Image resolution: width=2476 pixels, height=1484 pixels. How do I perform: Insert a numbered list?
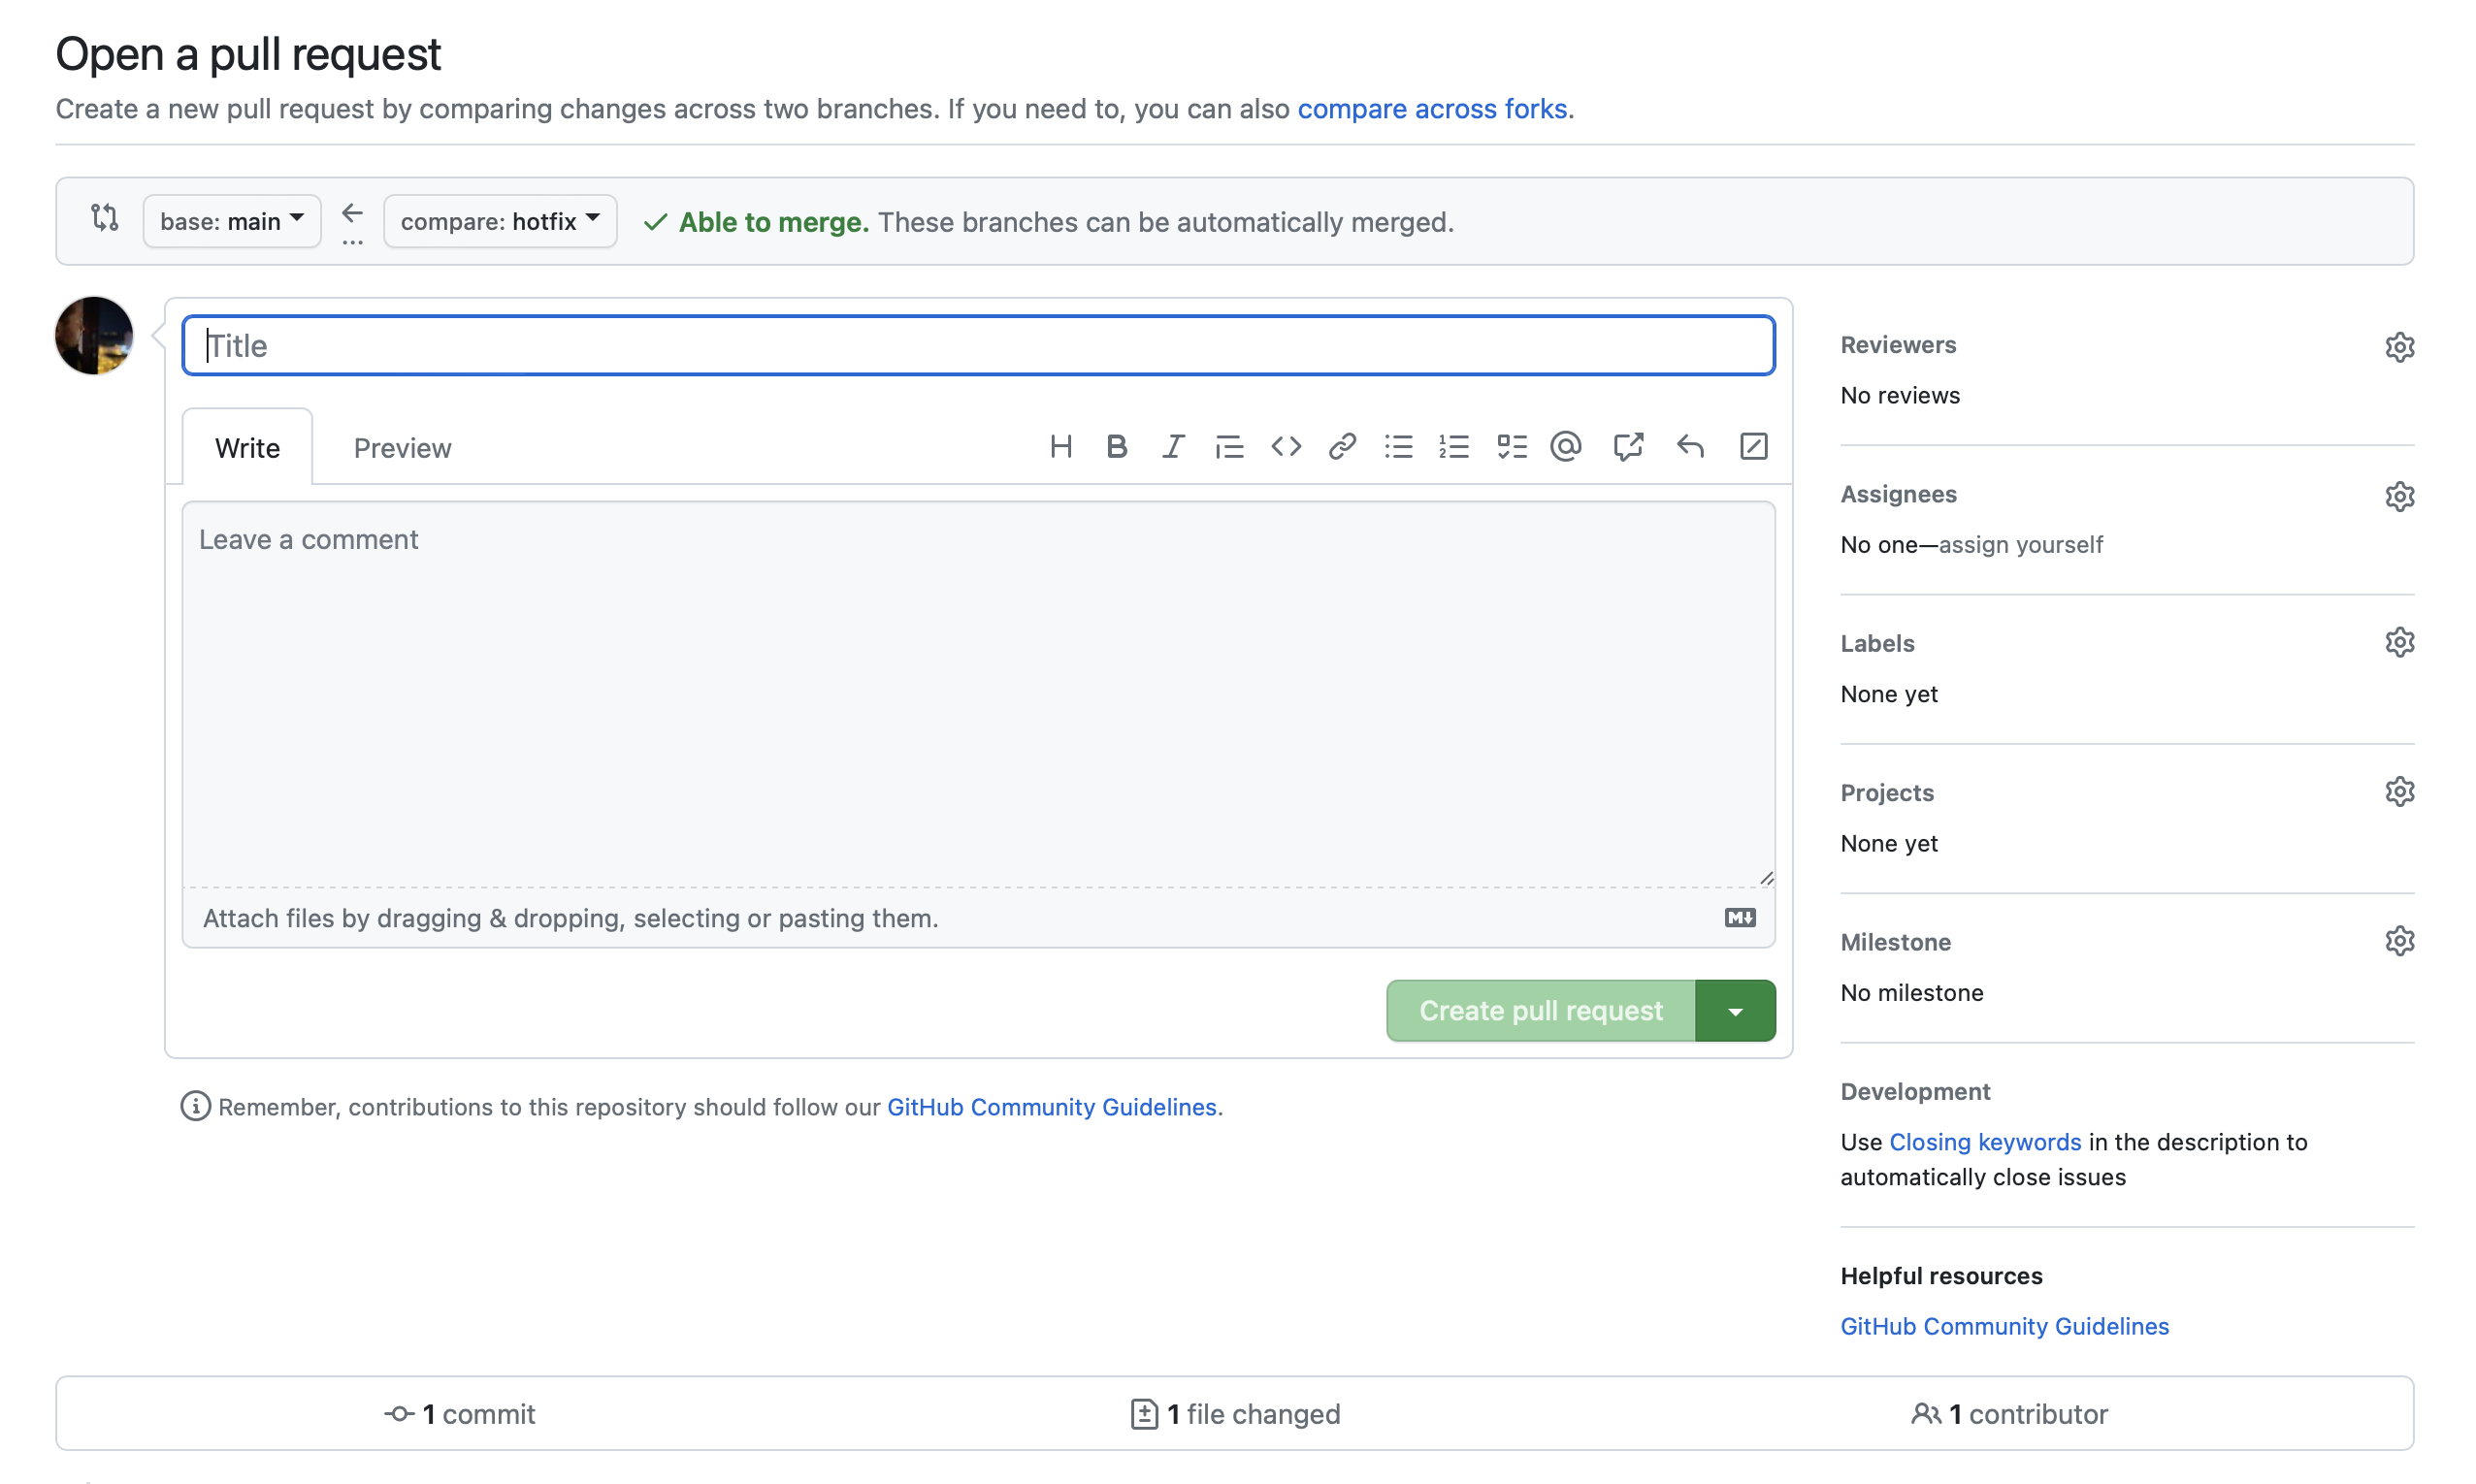coord(1454,446)
